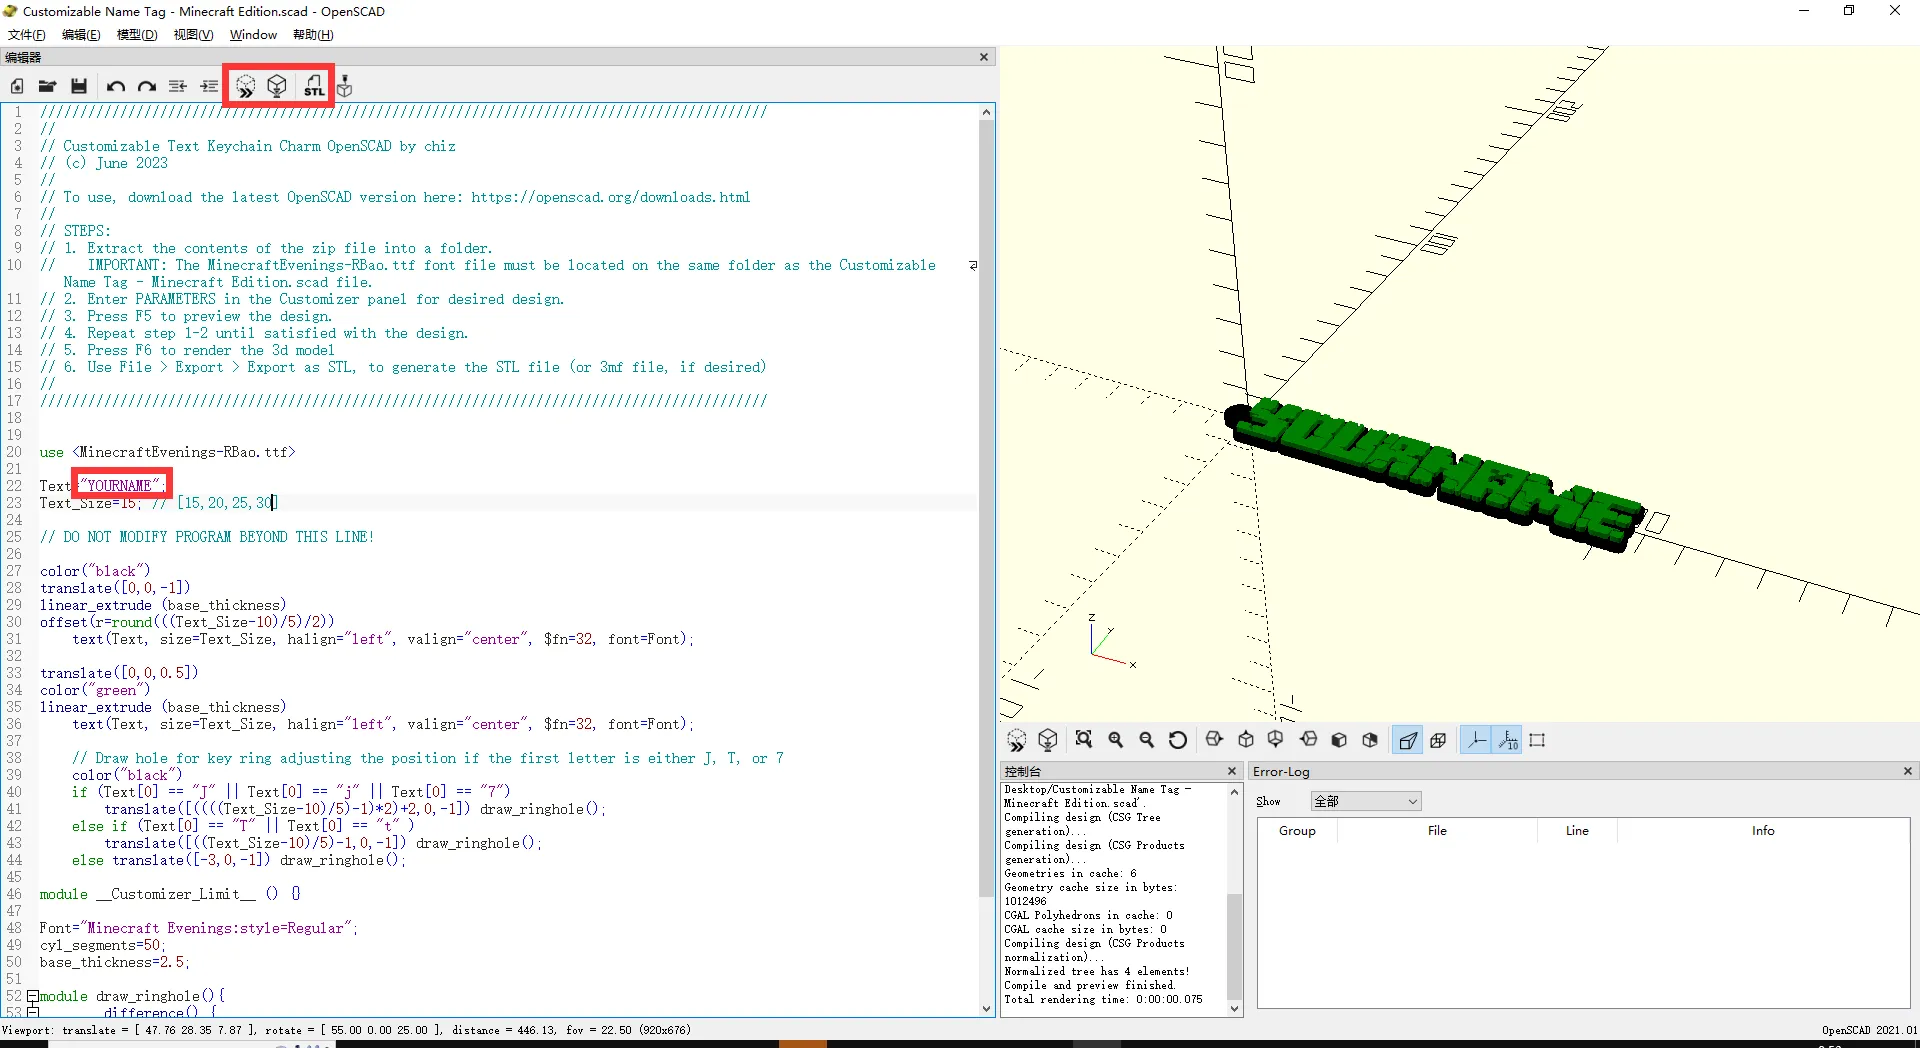
Task: Open a file using the editor toolbar icon
Action: tap(47, 87)
